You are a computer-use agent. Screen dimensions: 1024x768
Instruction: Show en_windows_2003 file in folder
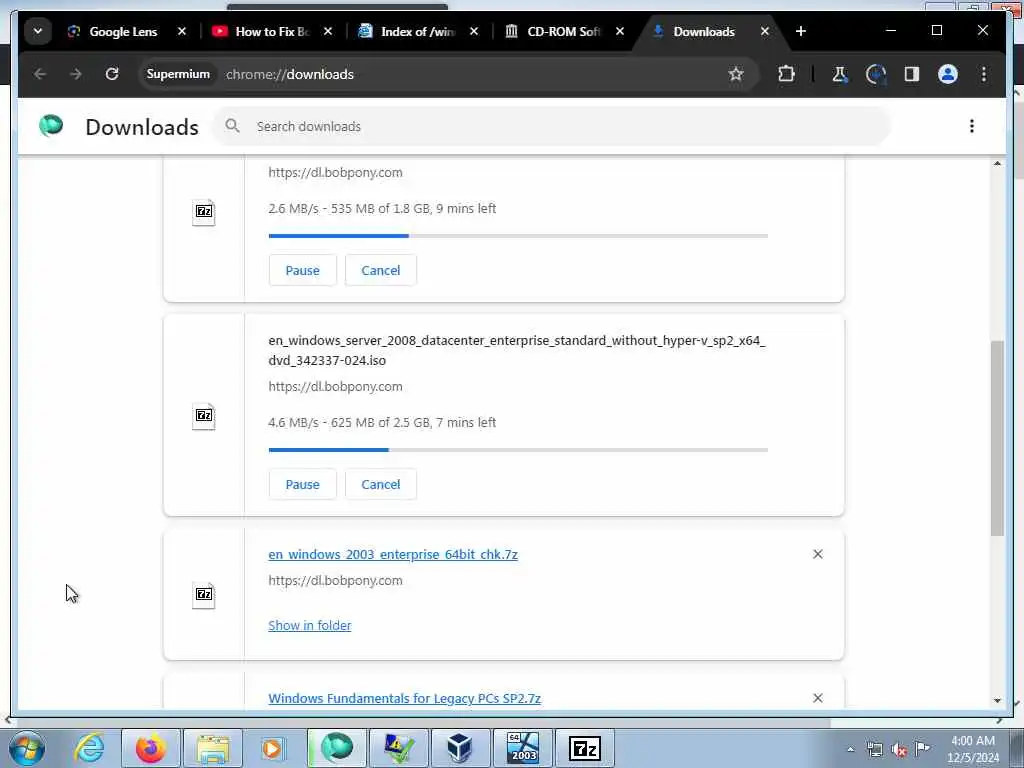310,626
